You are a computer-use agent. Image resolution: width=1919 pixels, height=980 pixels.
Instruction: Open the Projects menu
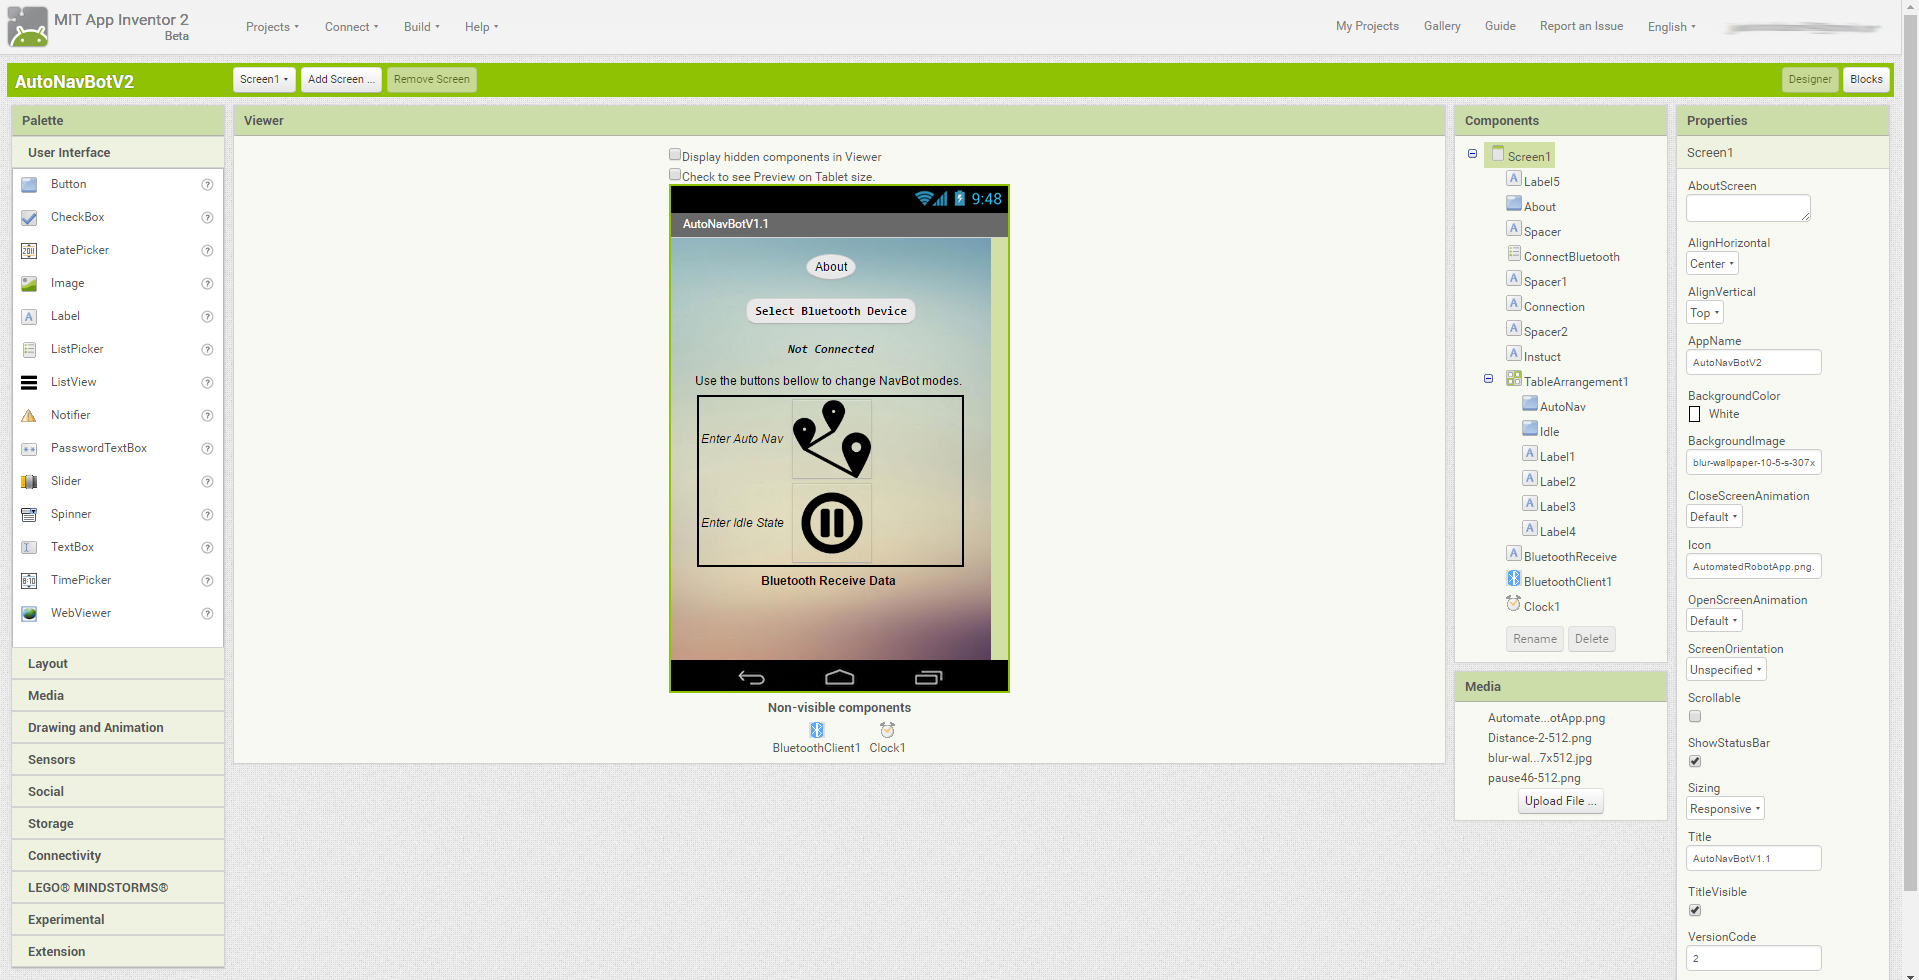[272, 27]
